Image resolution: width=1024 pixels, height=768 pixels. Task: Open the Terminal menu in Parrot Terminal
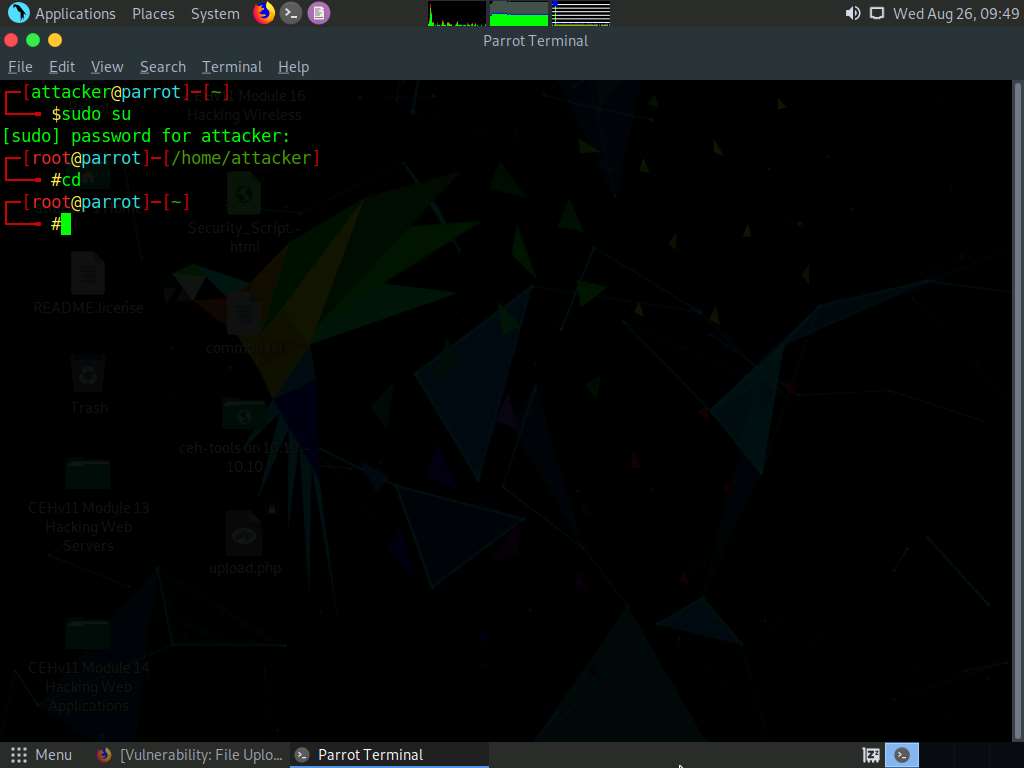[x=231, y=67]
